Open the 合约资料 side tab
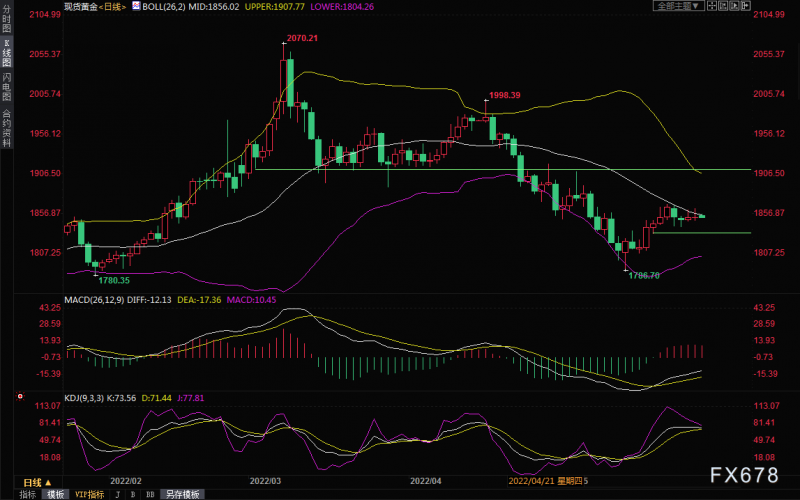Image resolution: width=800 pixels, height=500 pixels. (x=7, y=128)
